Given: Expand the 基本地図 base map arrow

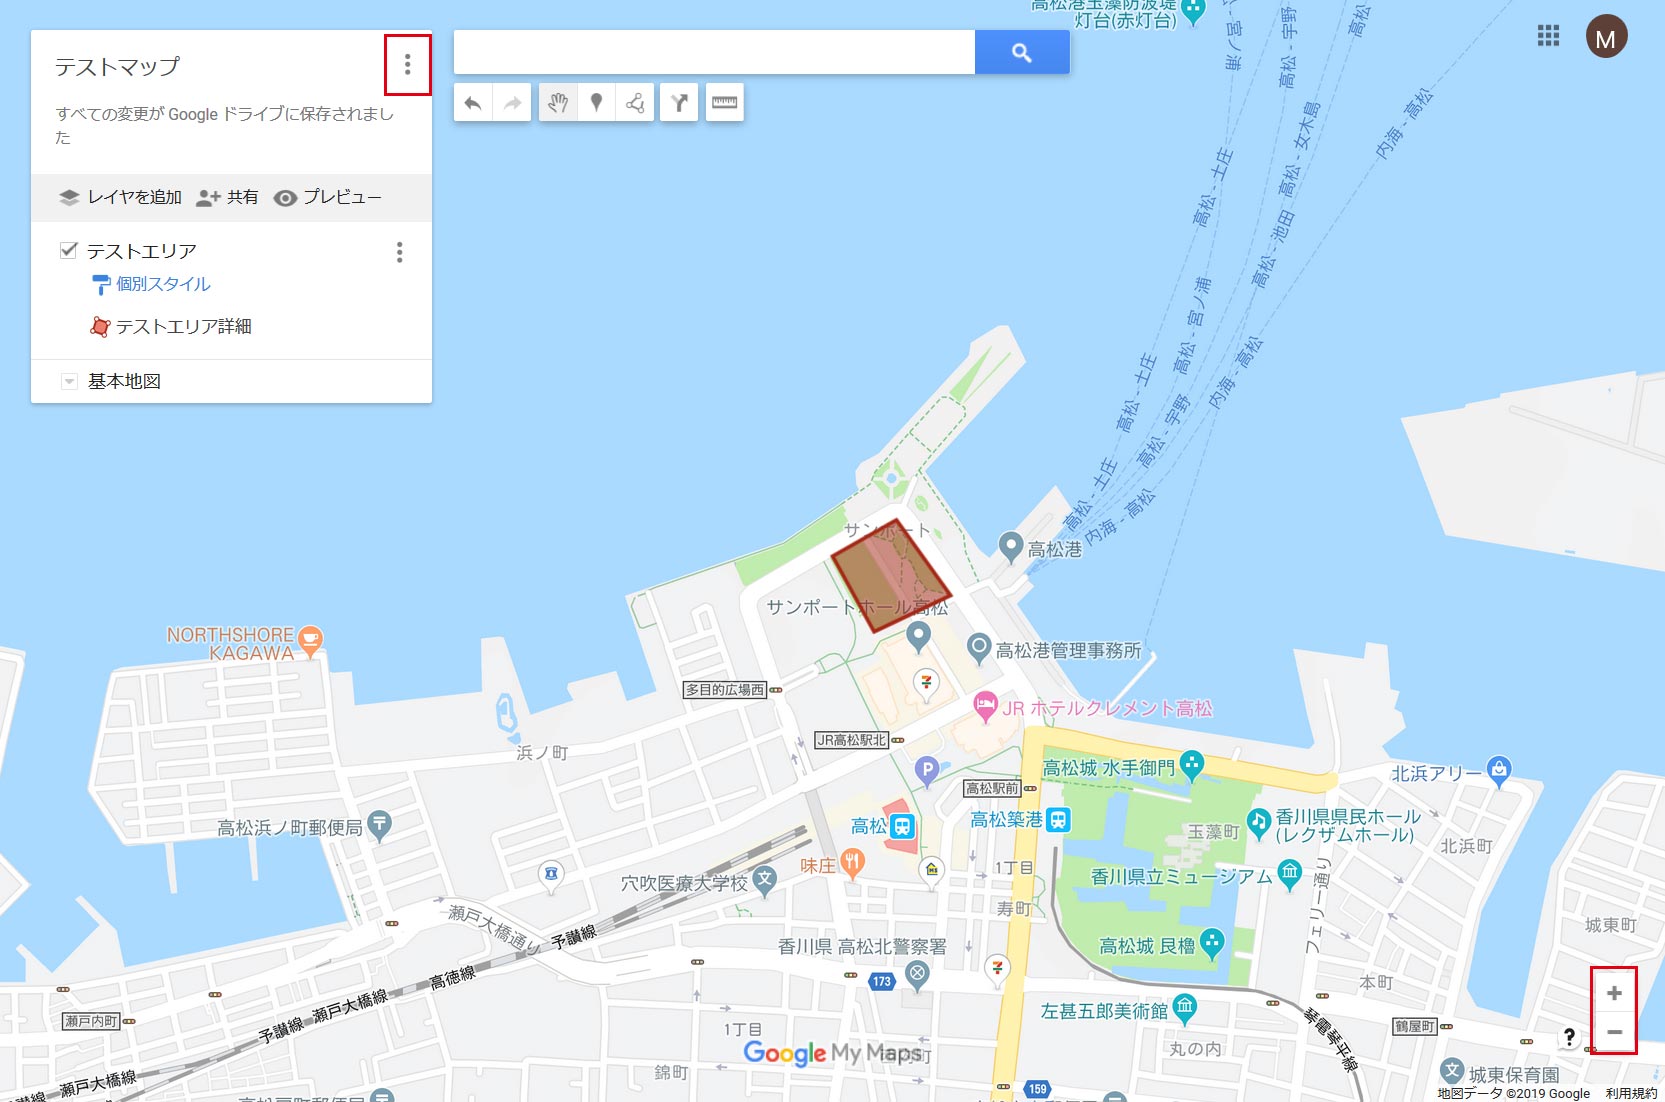Looking at the screenshot, I should click(x=69, y=382).
